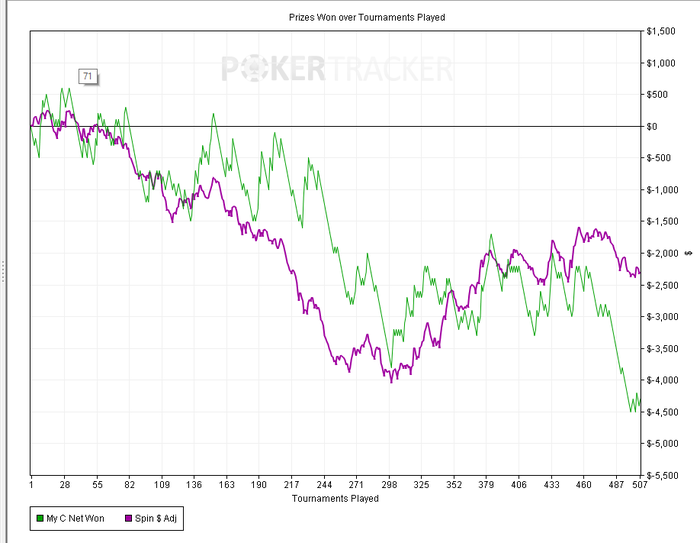Click the $-1,500 y-axis value
This screenshot has height=543, width=700.
point(662,221)
